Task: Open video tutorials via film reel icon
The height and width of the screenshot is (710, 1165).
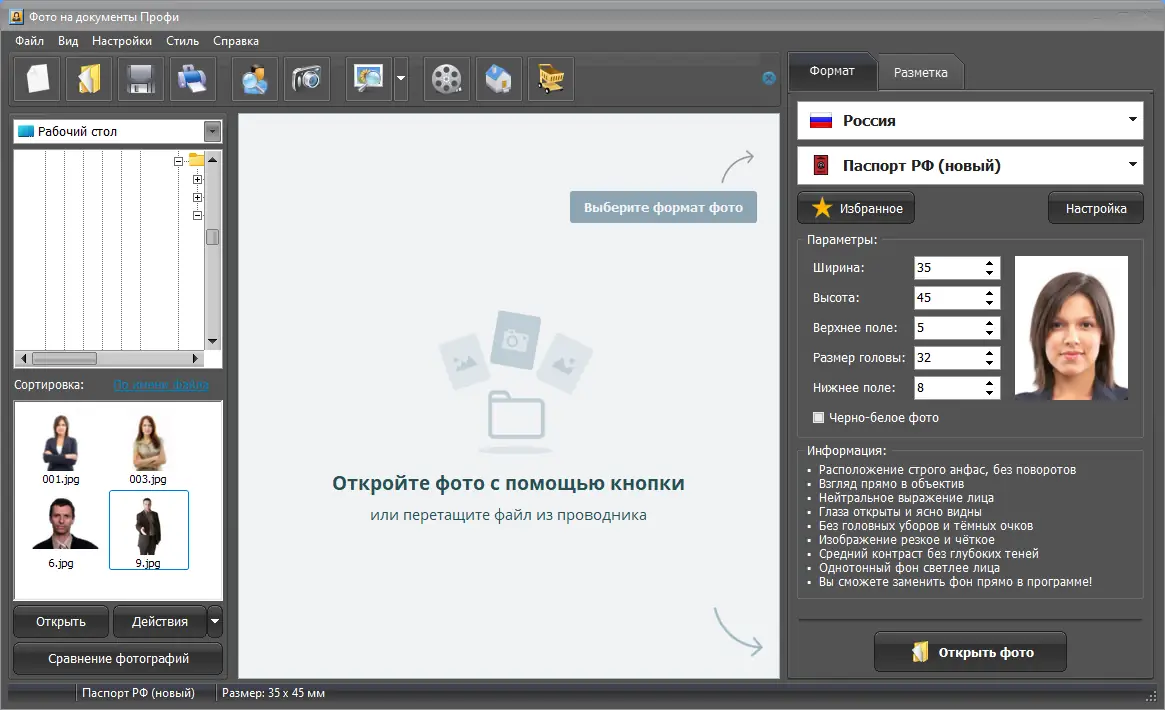Action: 446,79
